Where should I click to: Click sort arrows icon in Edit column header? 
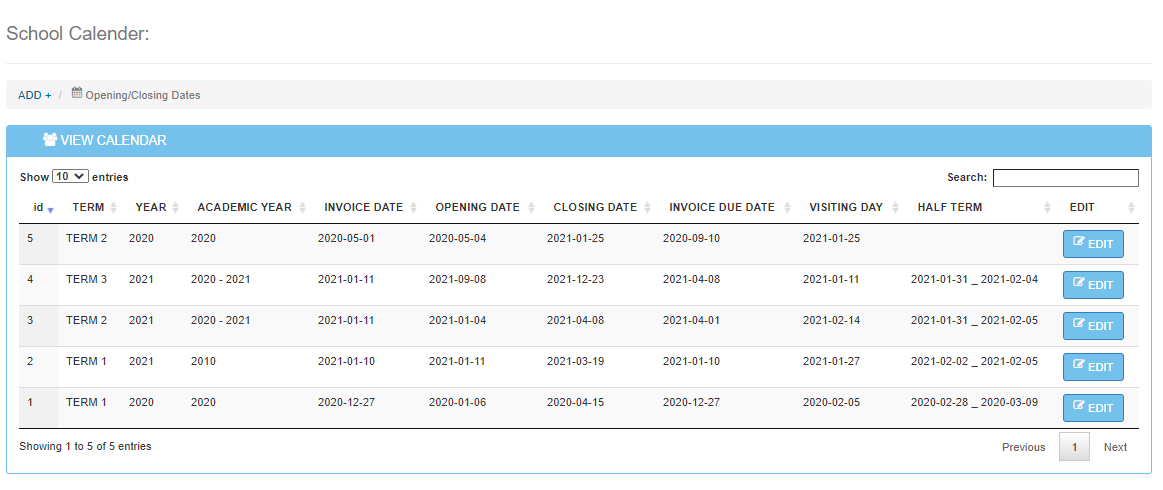(x=1131, y=208)
